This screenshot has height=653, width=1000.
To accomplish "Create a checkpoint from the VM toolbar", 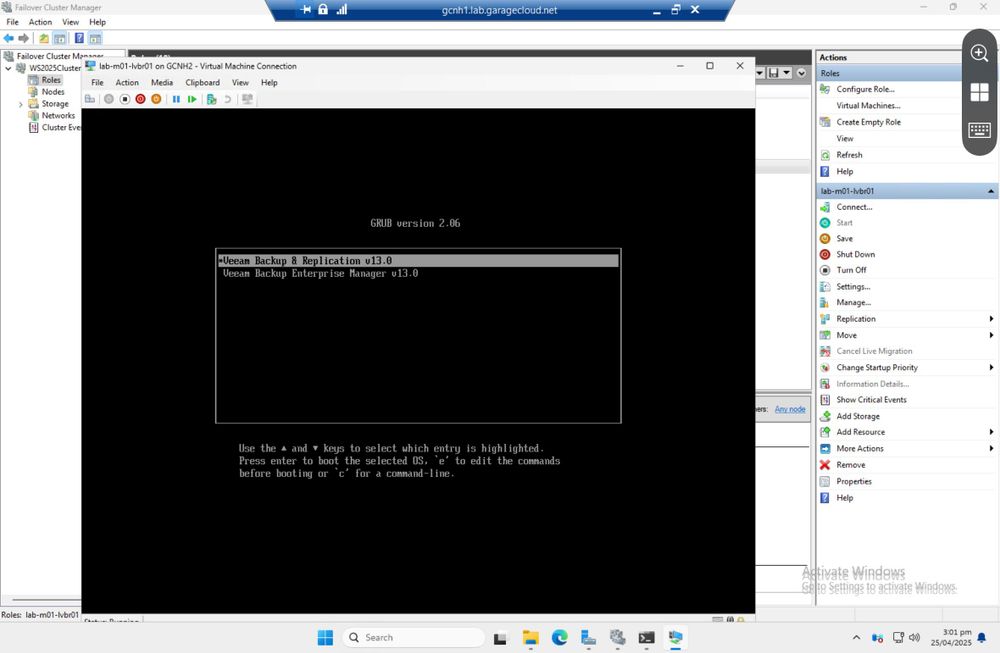I will click(211, 98).
